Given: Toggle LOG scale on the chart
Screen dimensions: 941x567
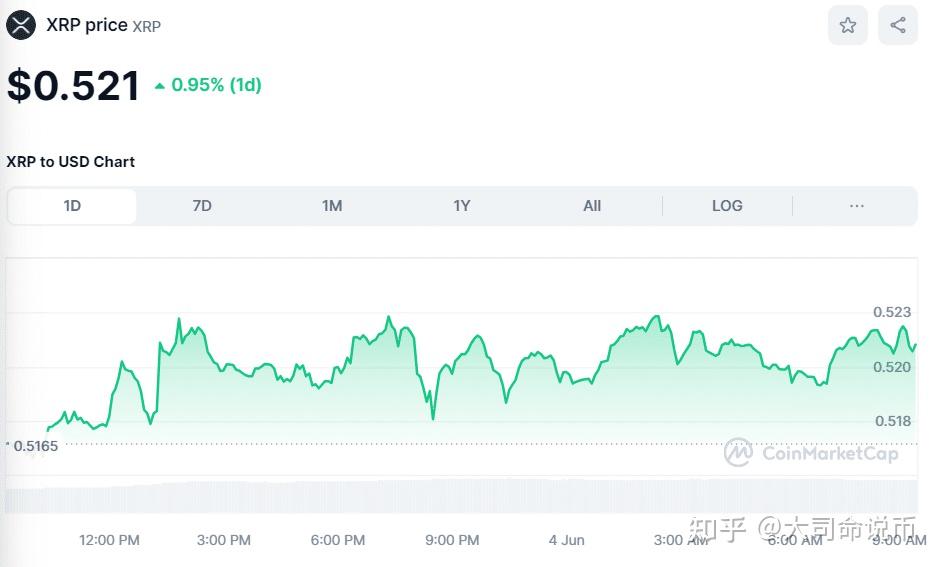Looking at the screenshot, I should tap(727, 206).
